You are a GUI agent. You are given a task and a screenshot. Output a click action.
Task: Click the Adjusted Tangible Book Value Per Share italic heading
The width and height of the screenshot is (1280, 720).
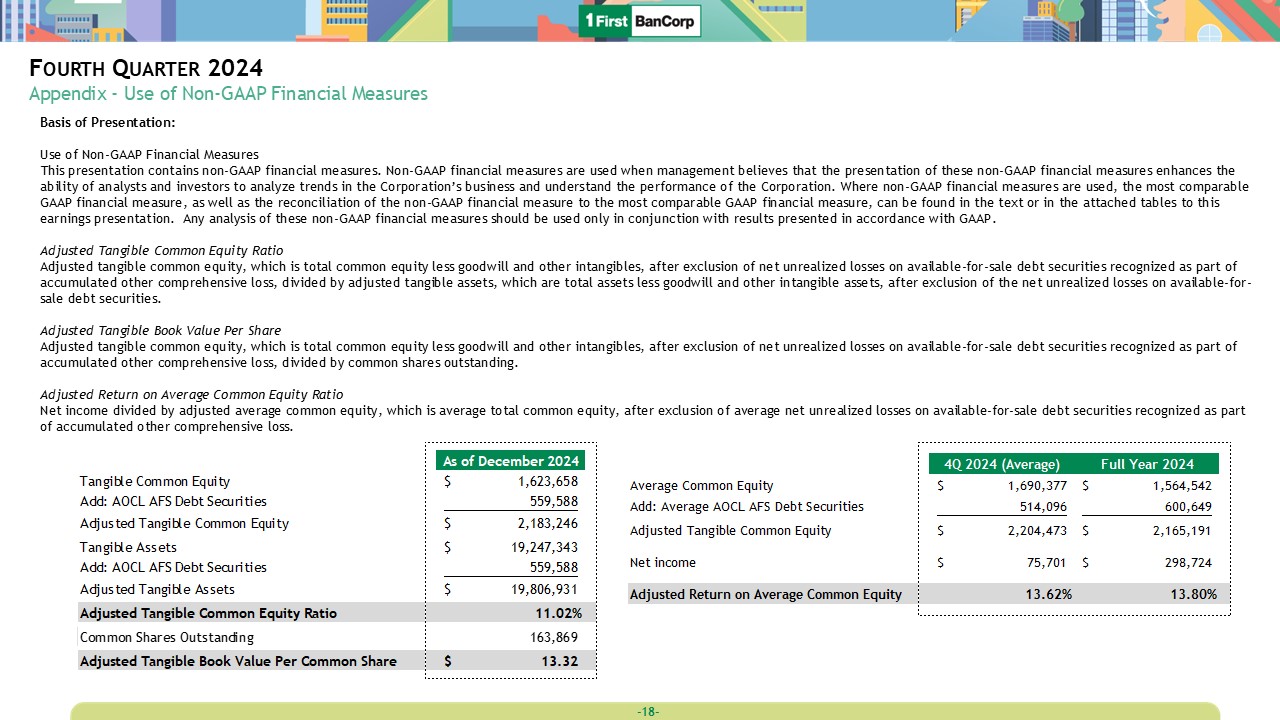click(160, 330)
